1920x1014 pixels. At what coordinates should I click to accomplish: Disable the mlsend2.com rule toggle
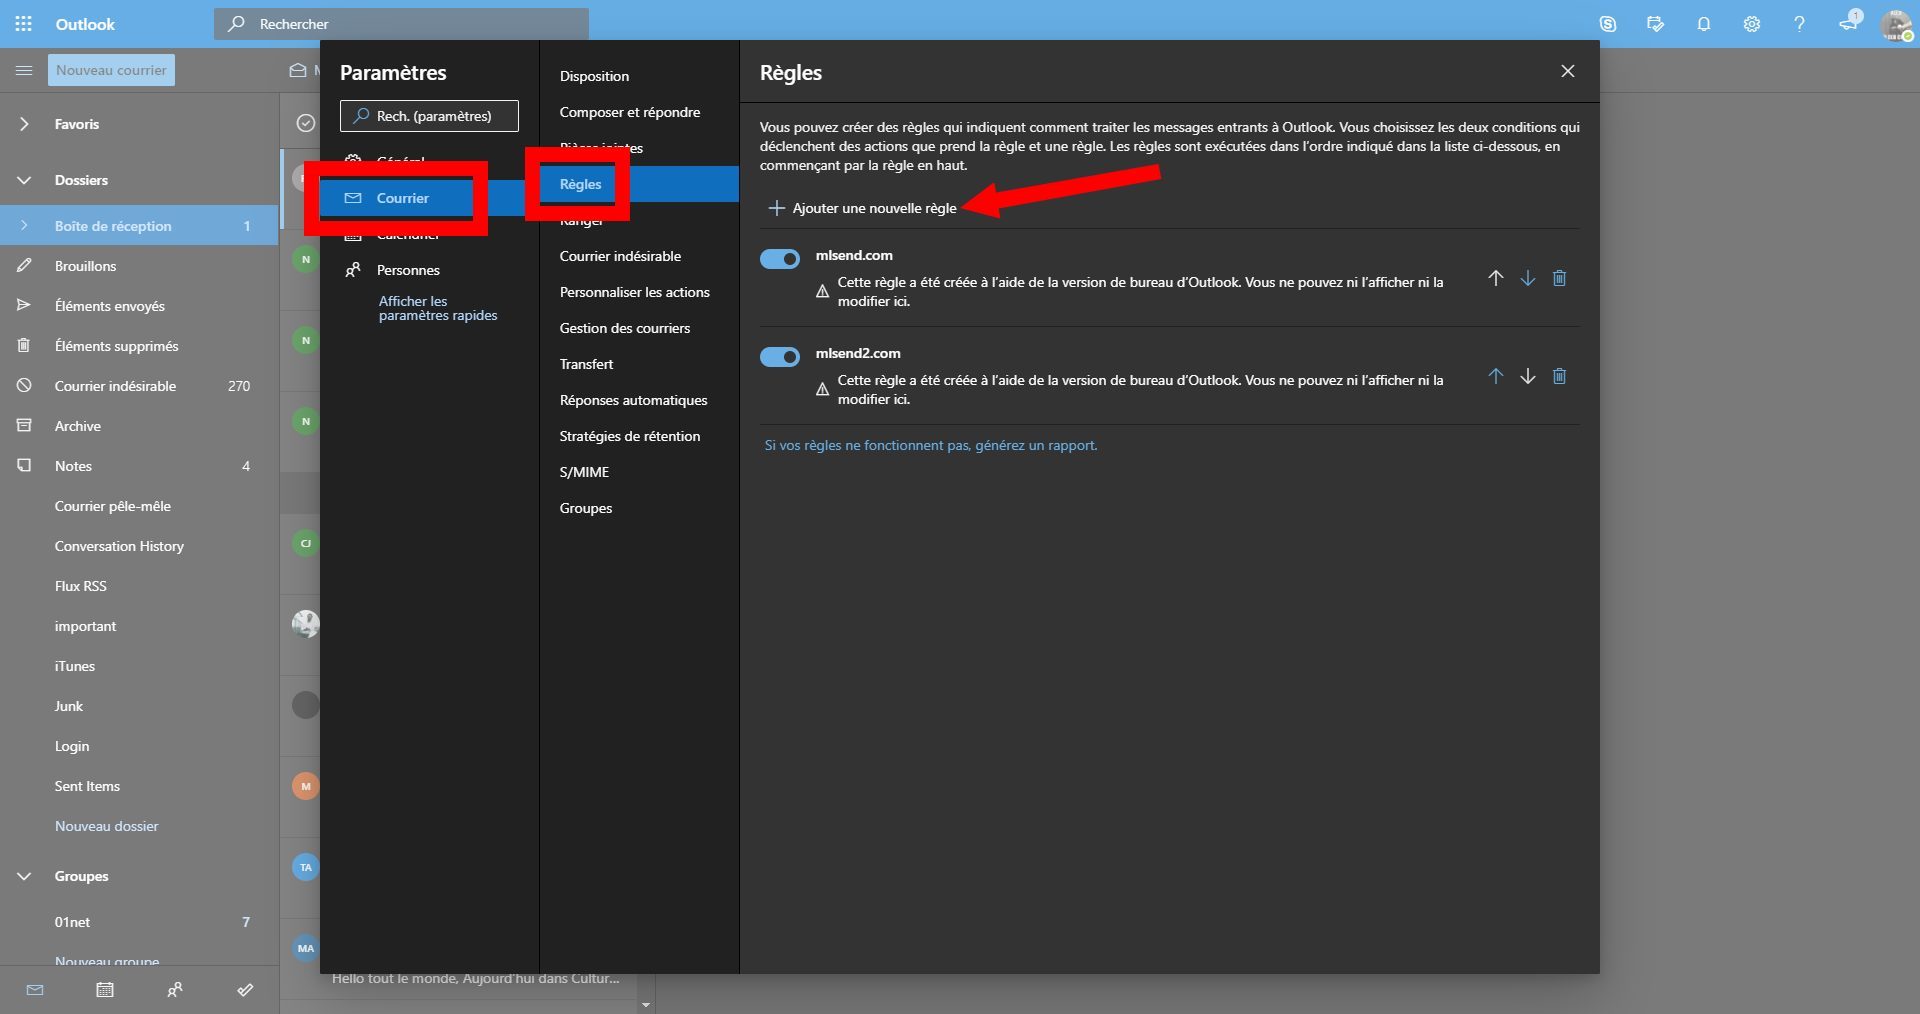click(780, 357)
